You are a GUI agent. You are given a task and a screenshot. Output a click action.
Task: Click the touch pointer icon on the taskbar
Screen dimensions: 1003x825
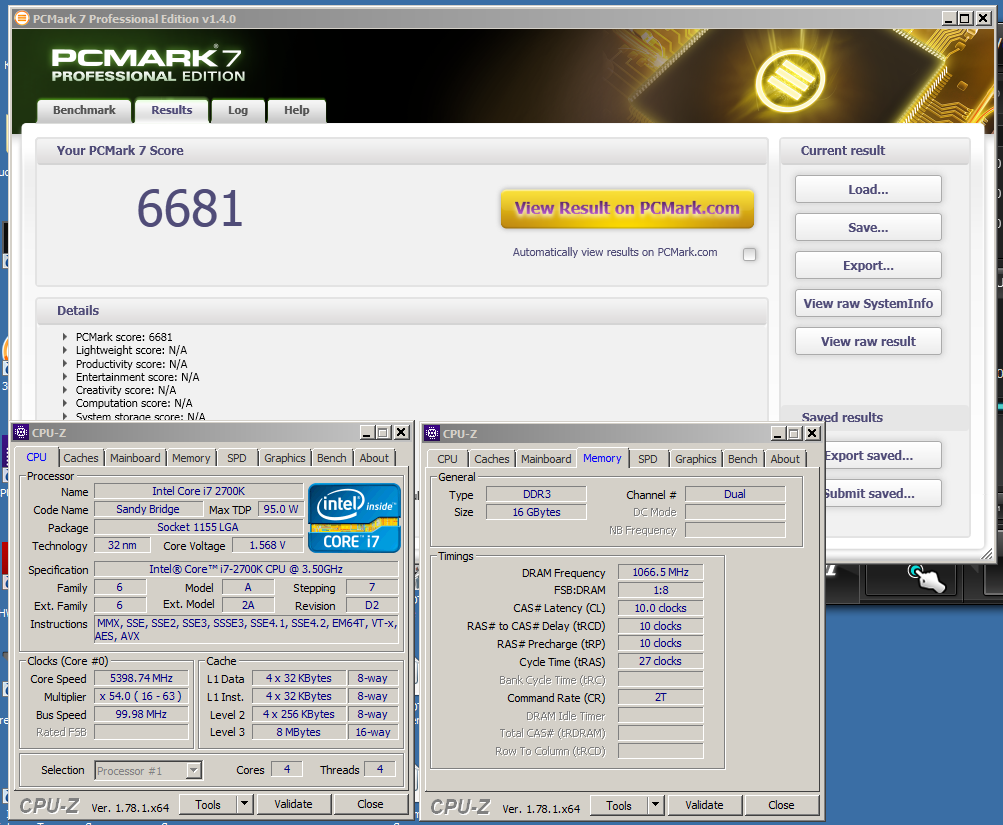926,579
